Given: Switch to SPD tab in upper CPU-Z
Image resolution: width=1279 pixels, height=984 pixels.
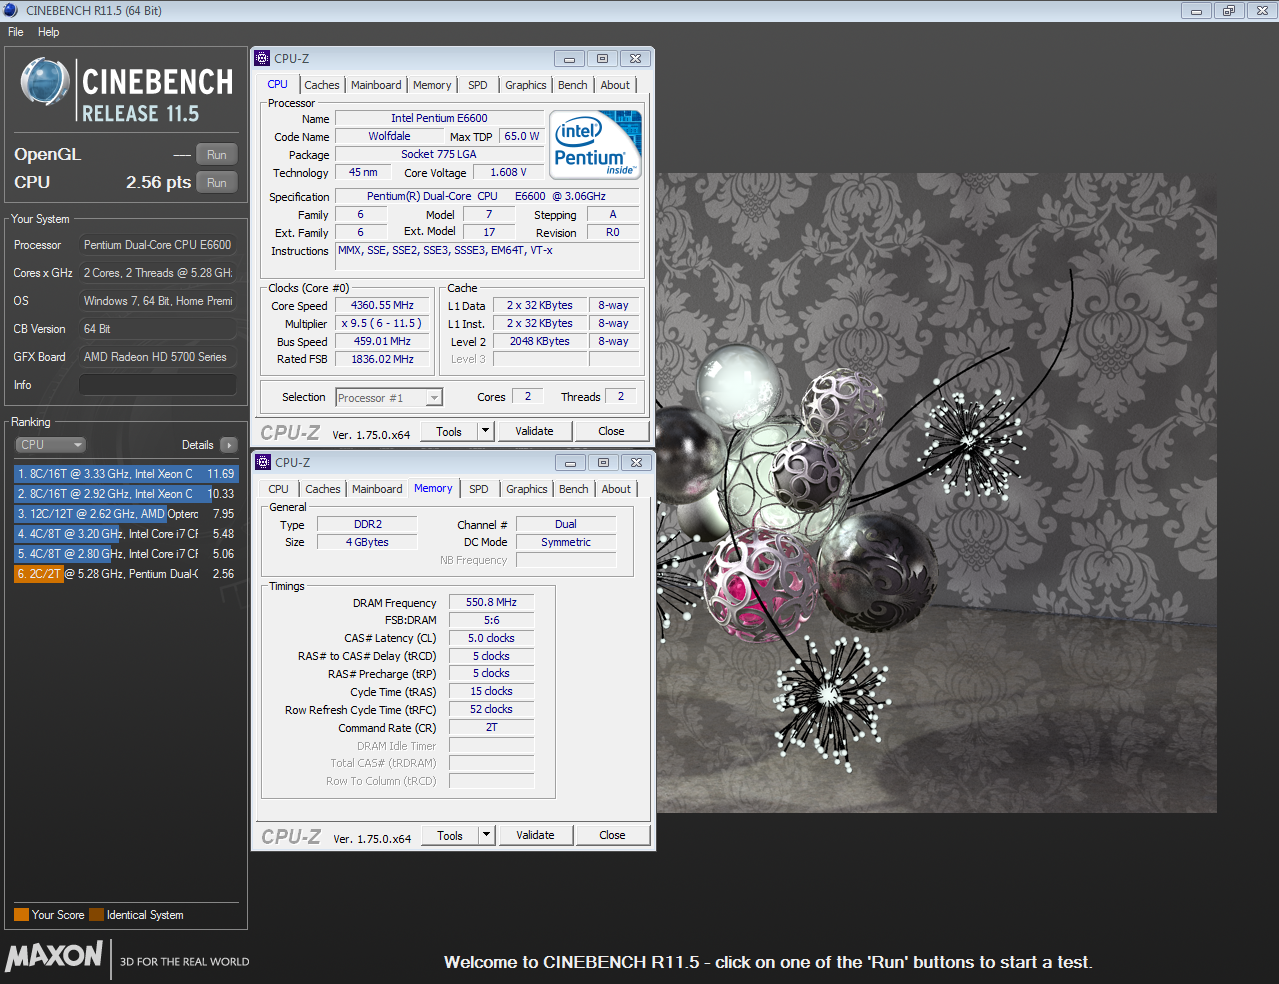Looking at the screenshot, I should click(x=478, y=85).
